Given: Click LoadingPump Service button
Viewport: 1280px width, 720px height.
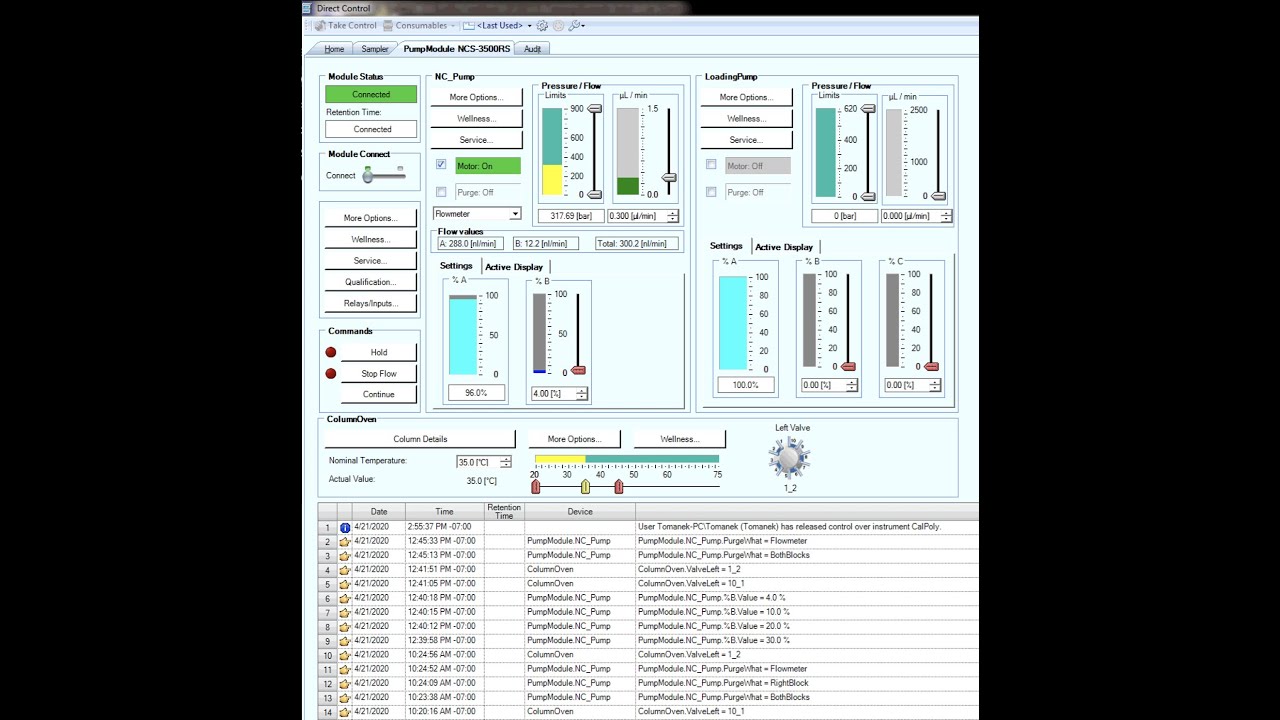Looking at the screenshot, I should (746, 140).
